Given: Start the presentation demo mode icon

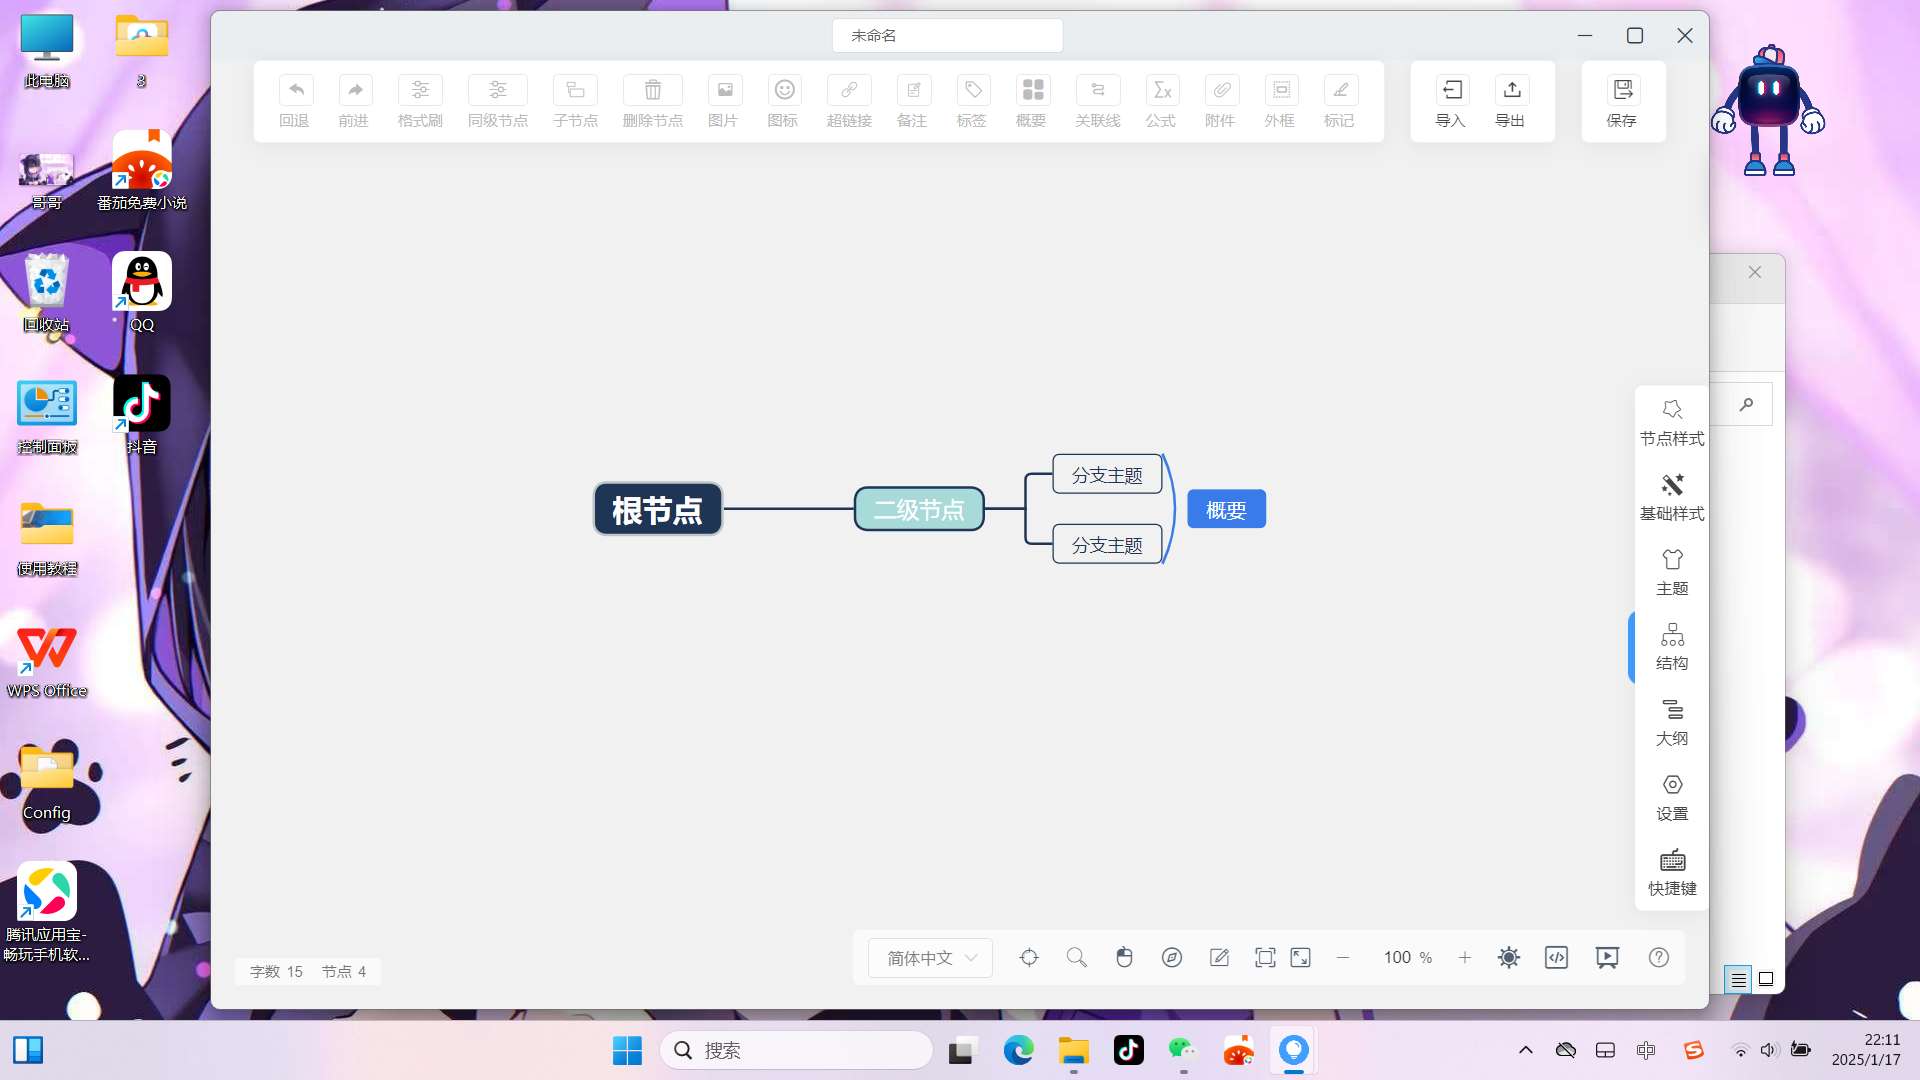Looking at the screenshot, I should [1607, 958].
